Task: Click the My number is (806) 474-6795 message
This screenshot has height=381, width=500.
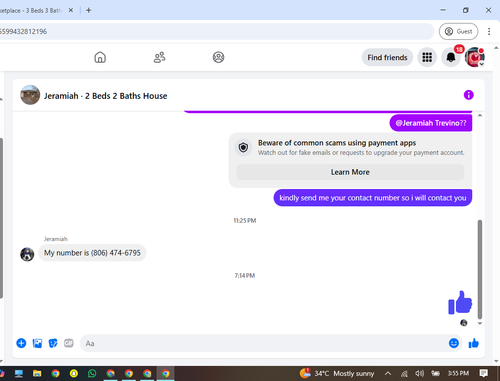Action: (x=92, y=253)
